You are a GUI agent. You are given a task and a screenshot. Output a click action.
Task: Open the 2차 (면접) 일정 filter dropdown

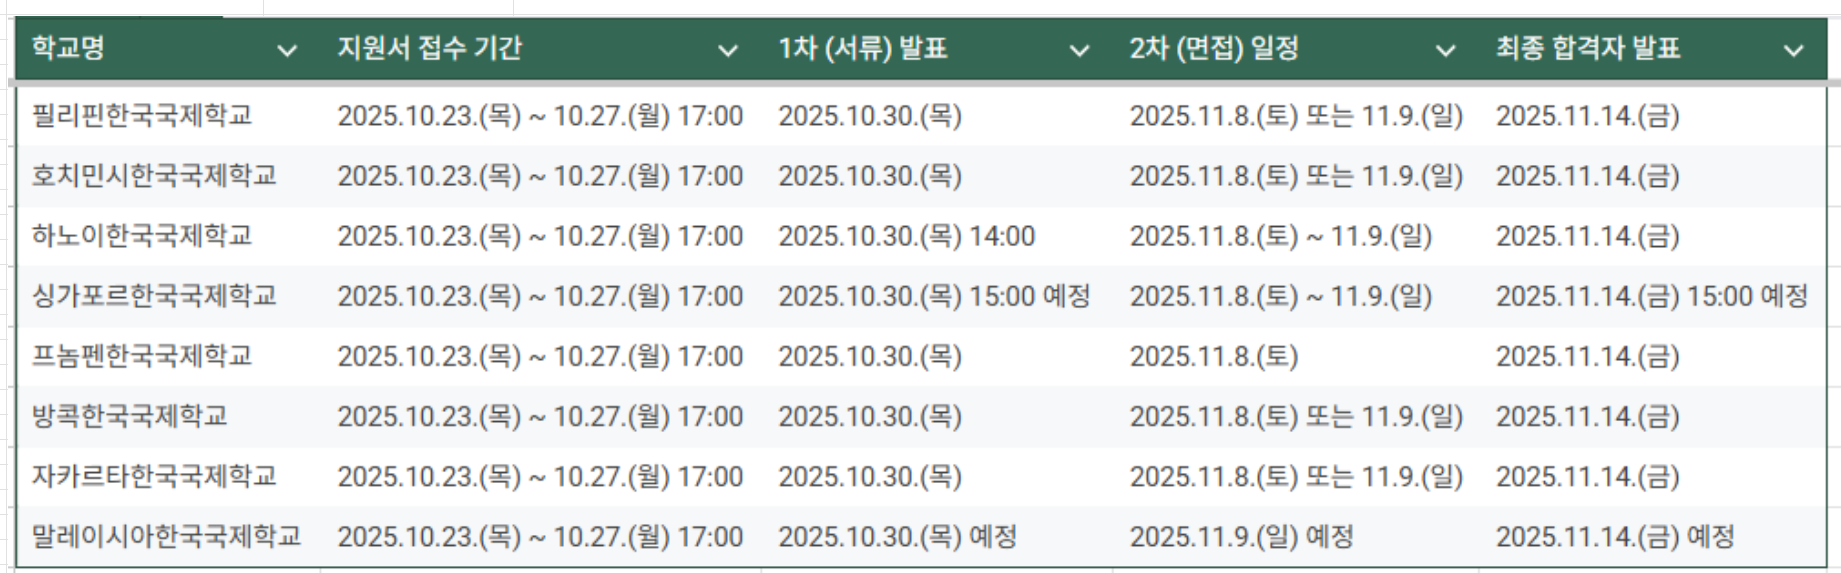pos(1445,50)
